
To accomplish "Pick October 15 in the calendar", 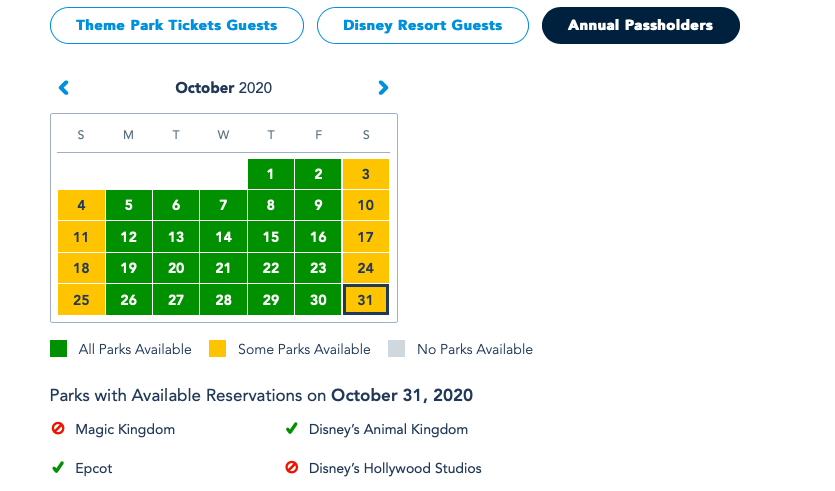I will (271, 237).
